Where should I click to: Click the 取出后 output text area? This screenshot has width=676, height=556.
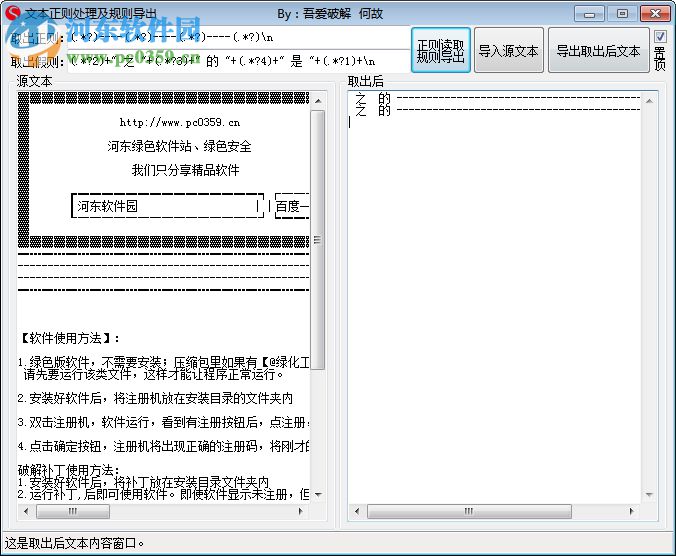click(x=494, y=297)
